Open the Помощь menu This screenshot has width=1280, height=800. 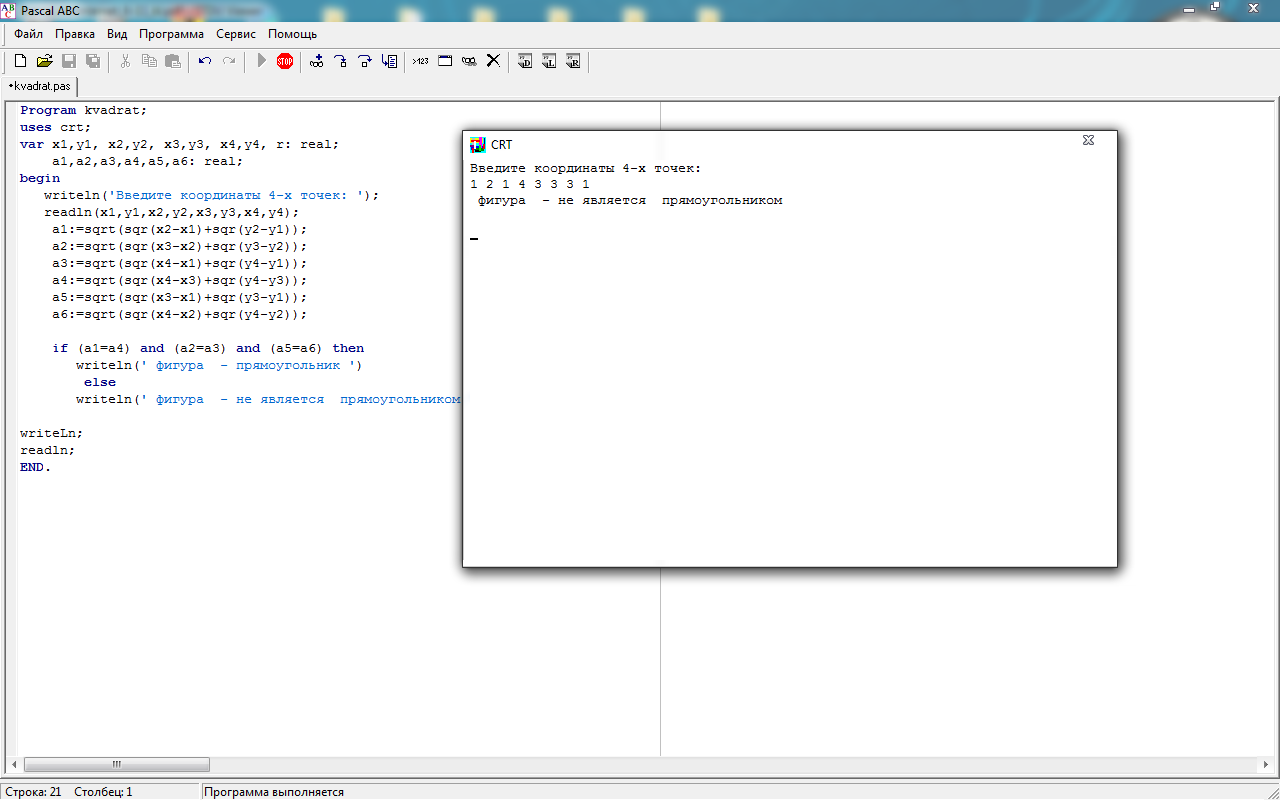(292, 33)
